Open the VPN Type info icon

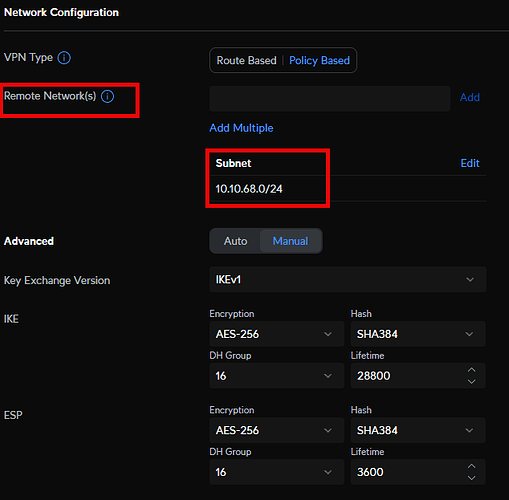pos(64,58)
